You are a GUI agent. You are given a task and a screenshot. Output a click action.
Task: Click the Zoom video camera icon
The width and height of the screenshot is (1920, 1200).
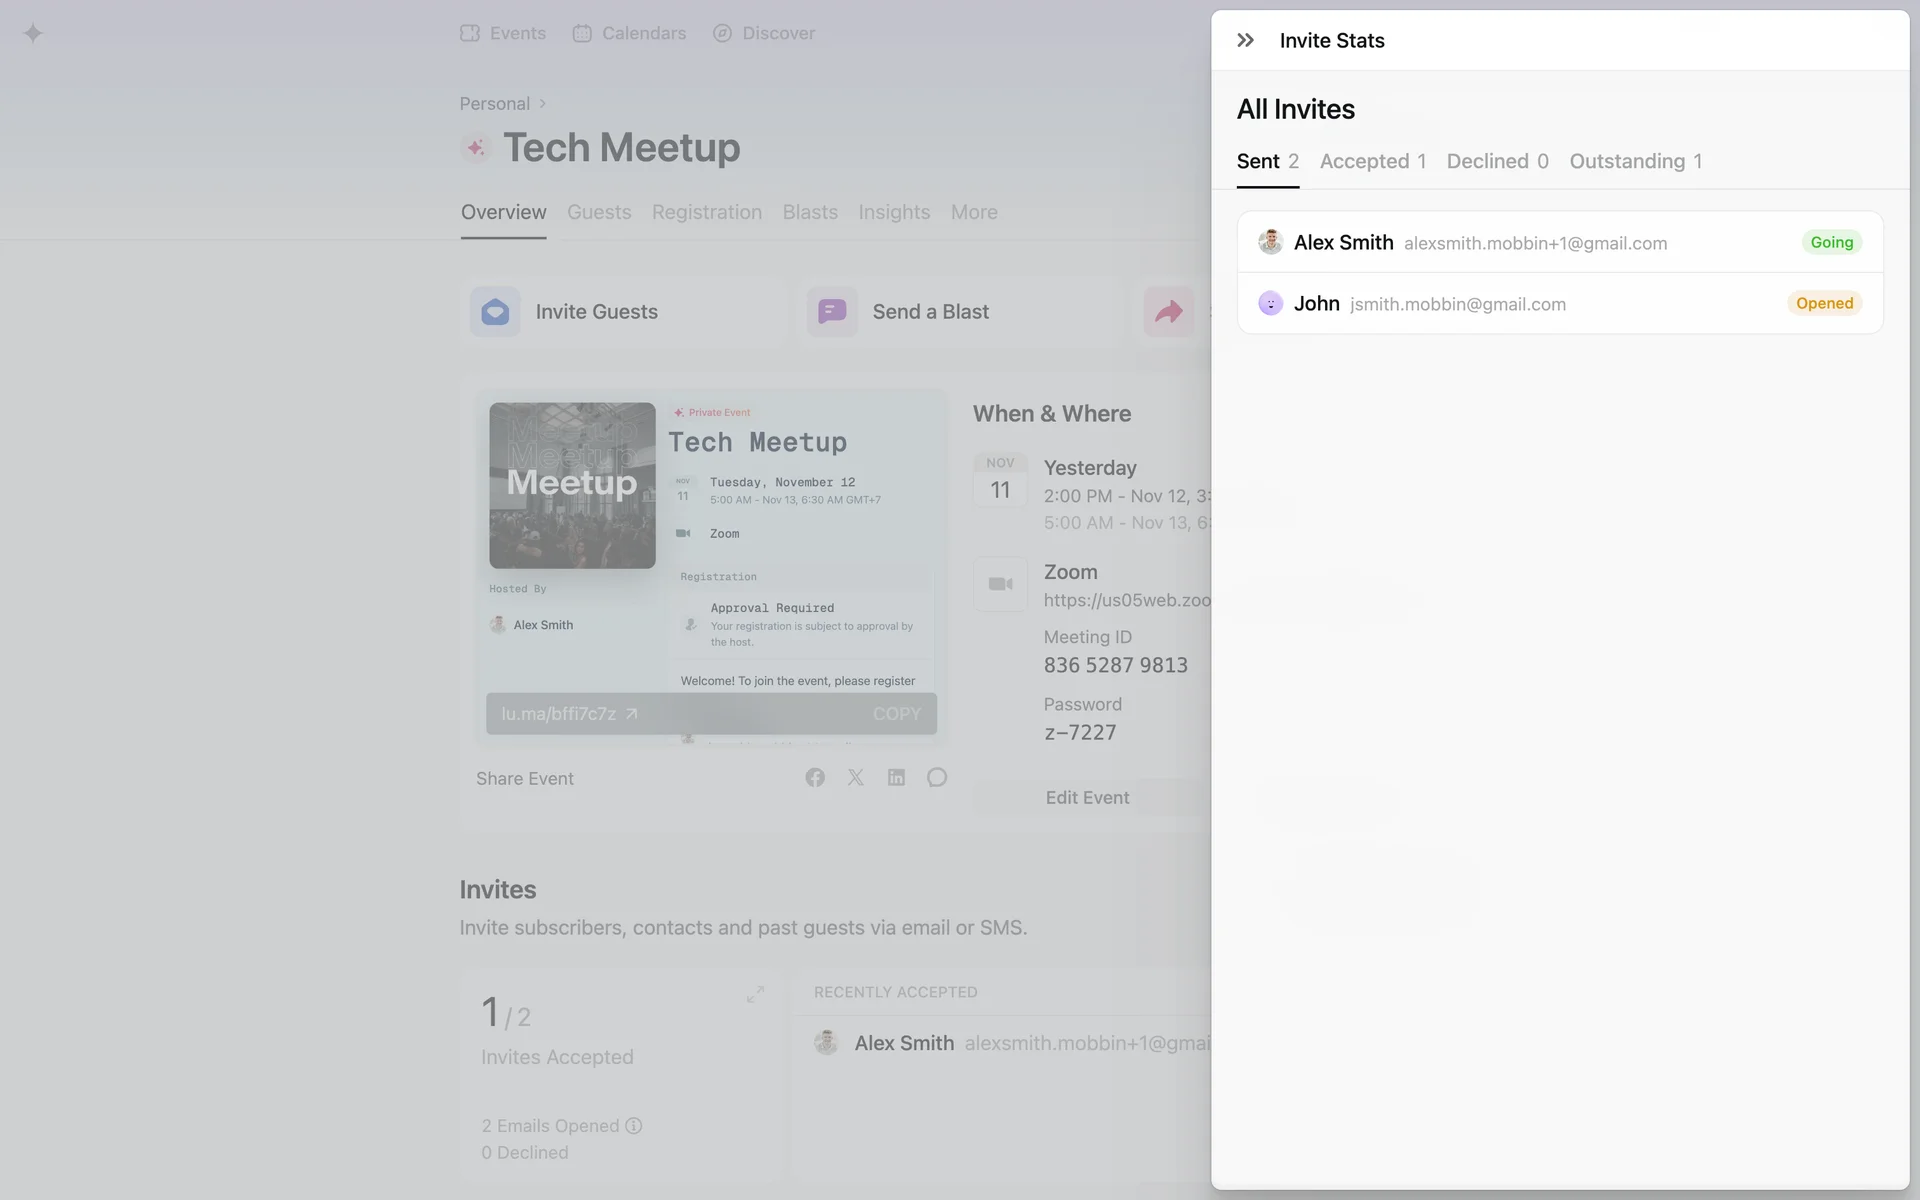pos(1000,584)
